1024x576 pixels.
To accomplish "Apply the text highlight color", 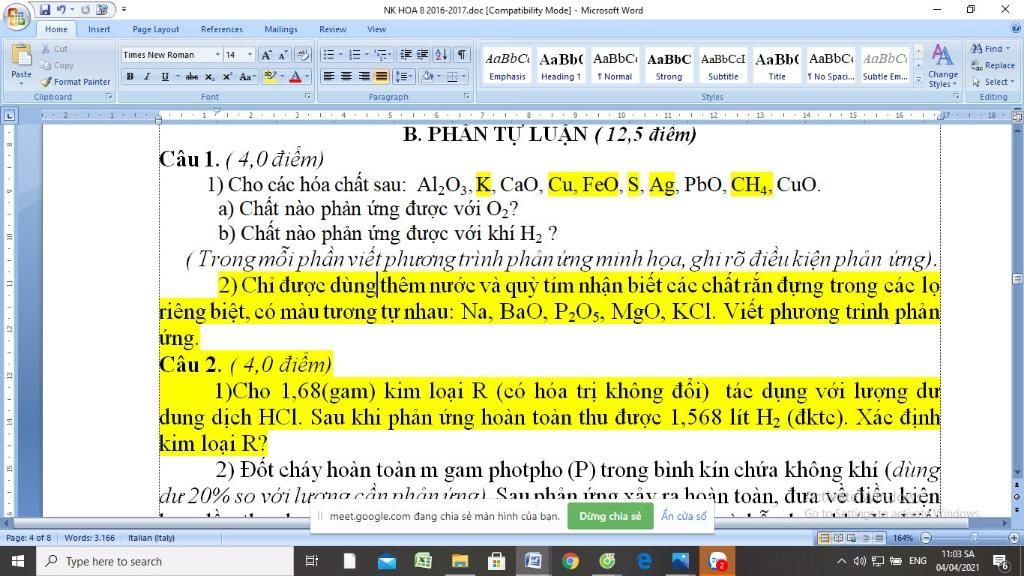I will [x=270, y=76].
